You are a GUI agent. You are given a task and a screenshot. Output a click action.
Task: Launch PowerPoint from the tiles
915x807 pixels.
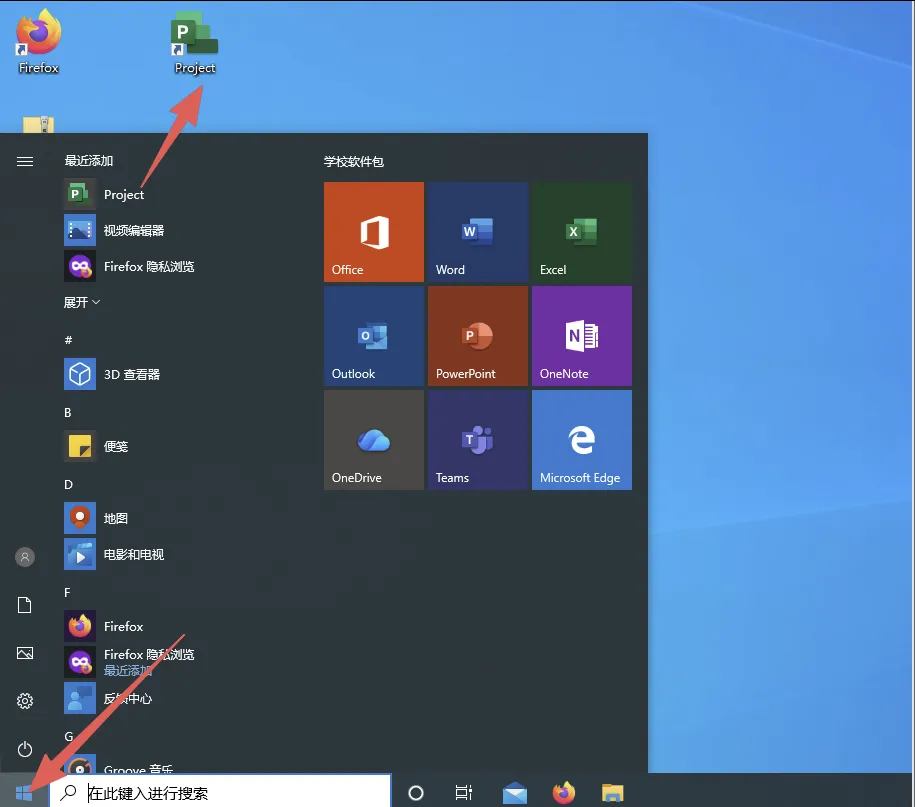478,336
